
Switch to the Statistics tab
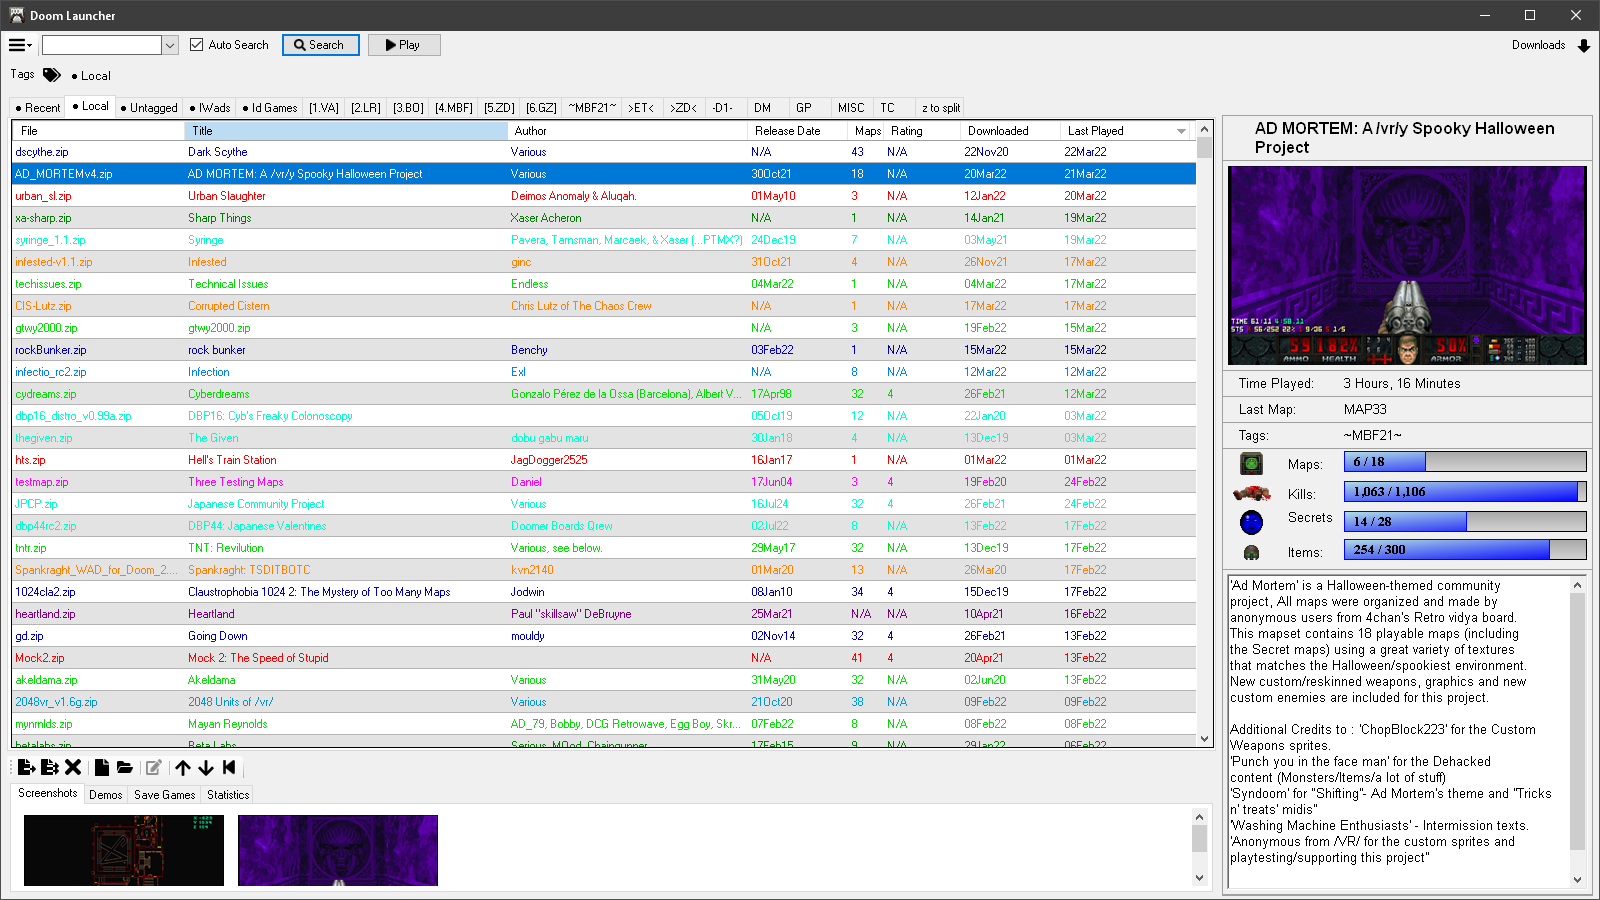coord(228,795)
